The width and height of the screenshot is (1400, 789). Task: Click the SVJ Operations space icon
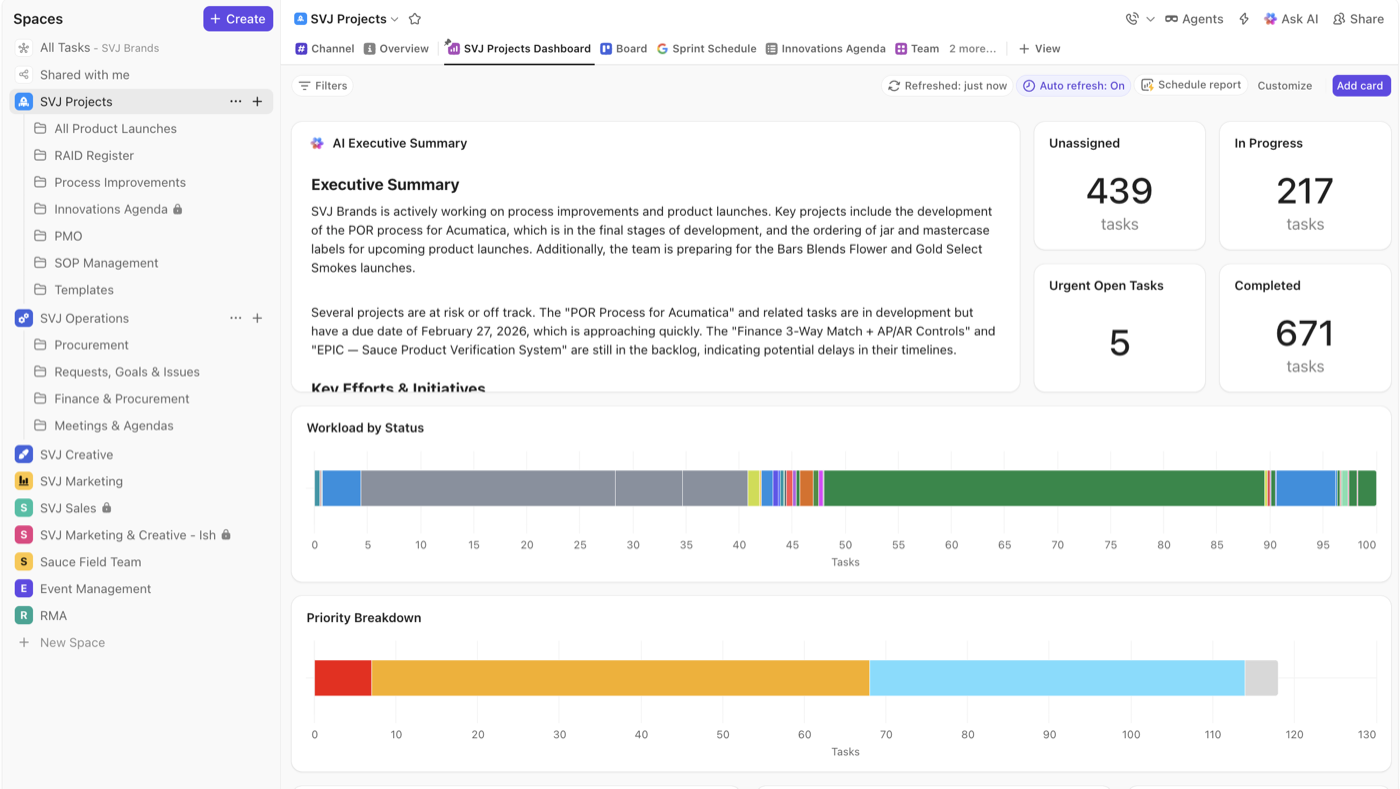(24, 318)
